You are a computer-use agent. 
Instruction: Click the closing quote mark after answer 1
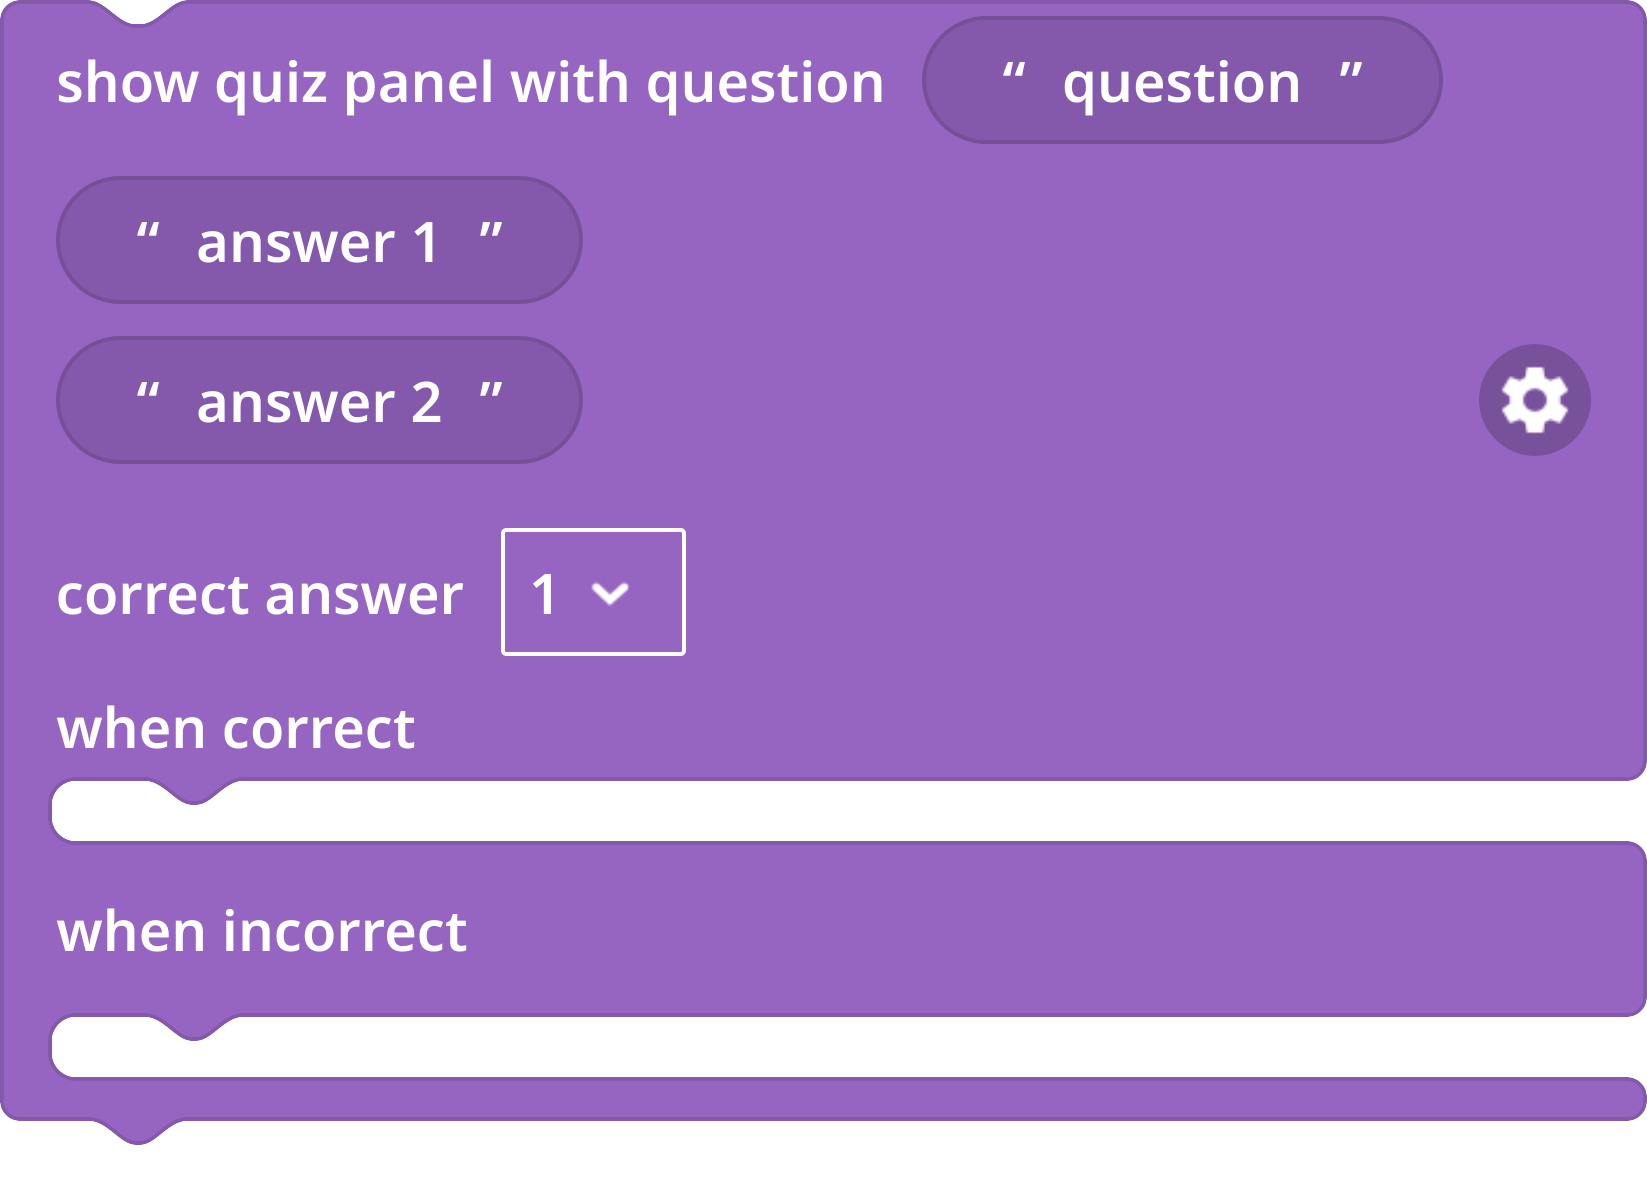pyautogui.click(x=491, y=232)
